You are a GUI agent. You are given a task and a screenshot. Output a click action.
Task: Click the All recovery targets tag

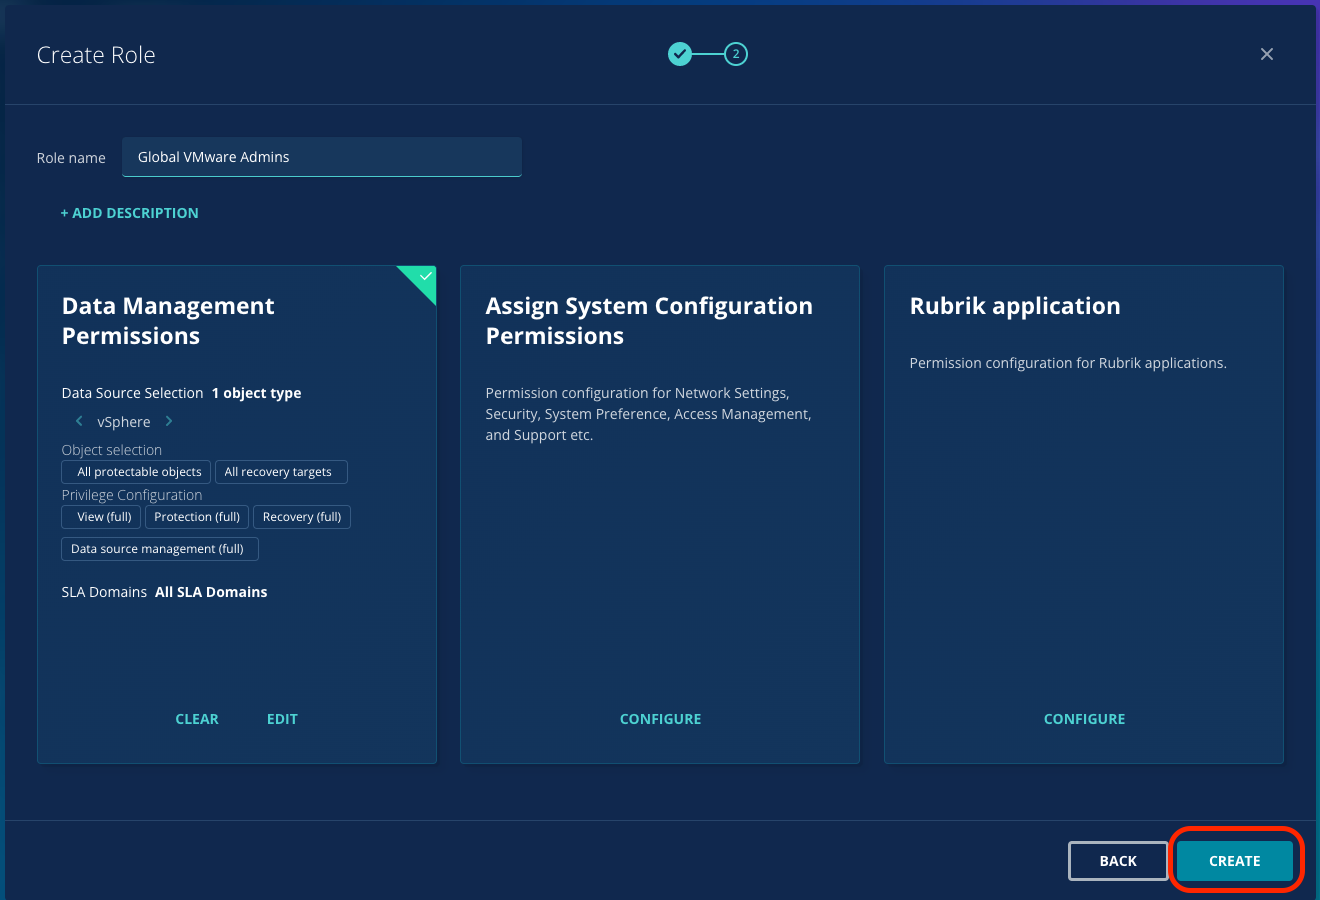point(279,472)
